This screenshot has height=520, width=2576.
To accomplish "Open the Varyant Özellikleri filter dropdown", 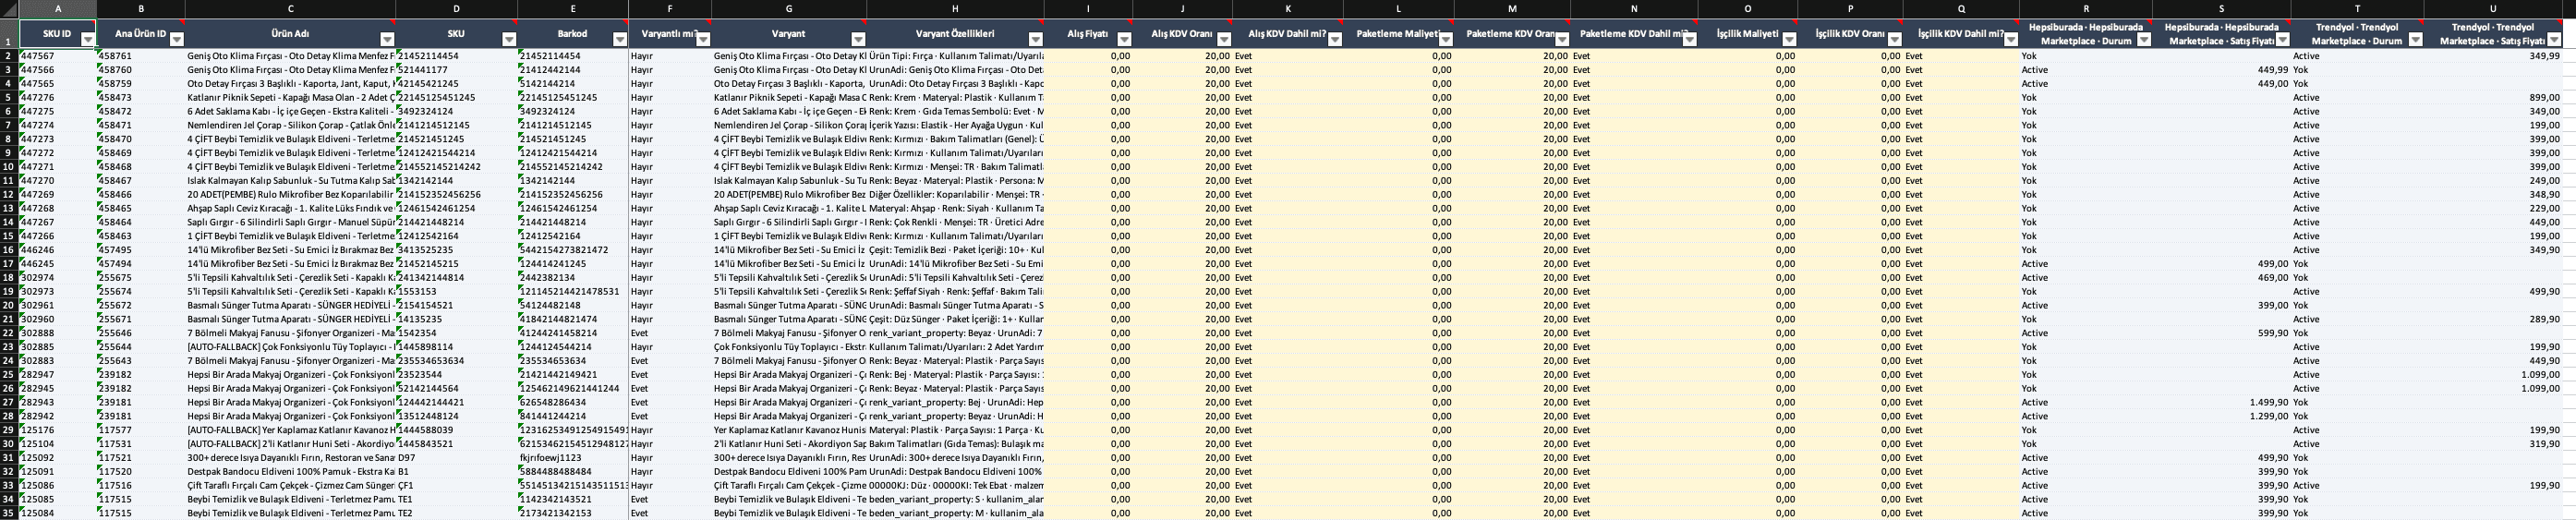I will 1035,40.
